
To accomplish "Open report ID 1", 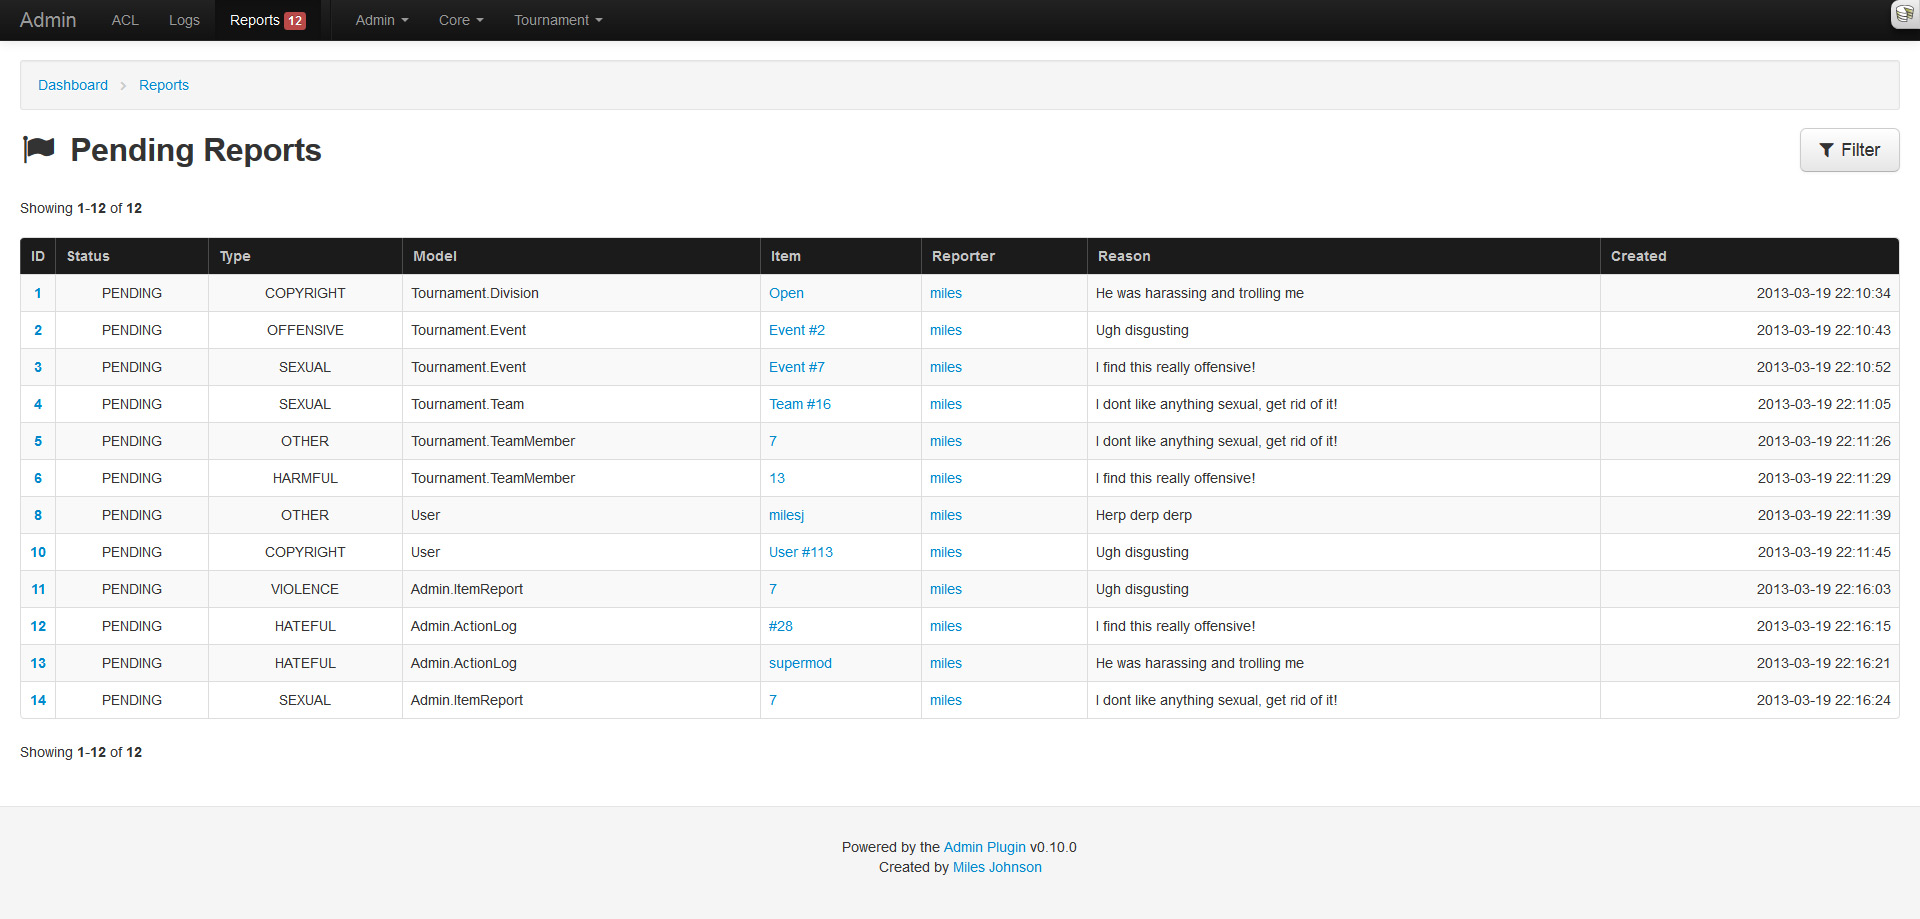I will 38,293.
